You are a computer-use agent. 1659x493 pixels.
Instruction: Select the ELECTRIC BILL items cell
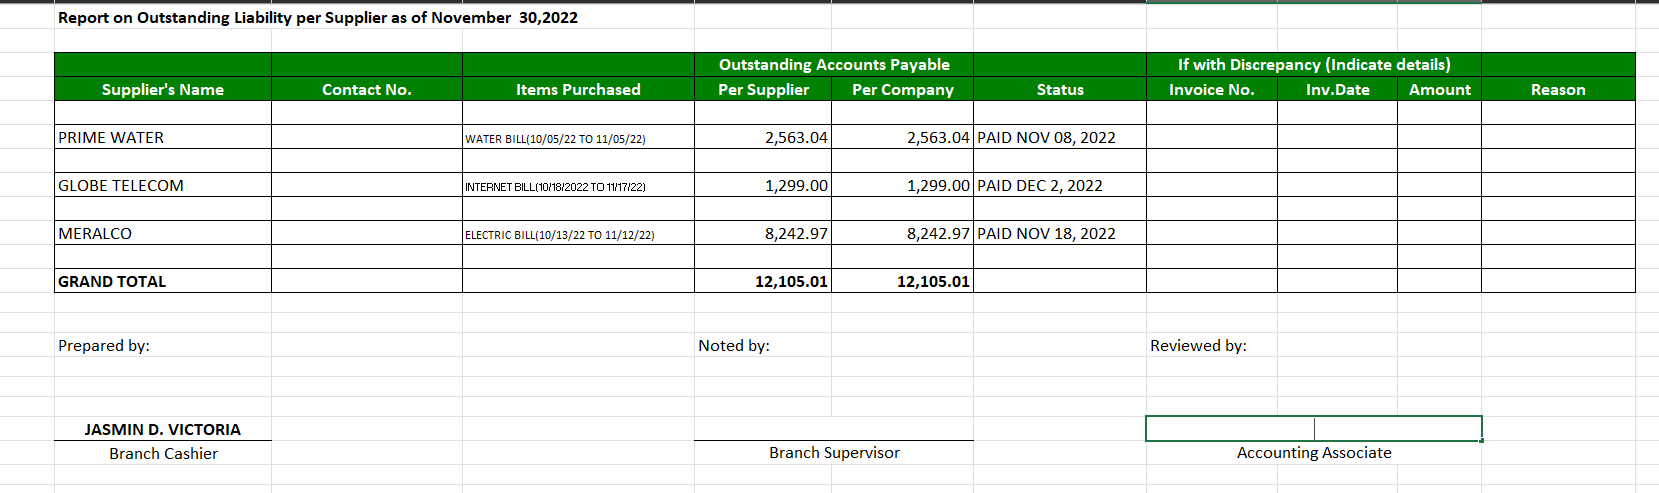pyautogui.click(x=578, y=233)
